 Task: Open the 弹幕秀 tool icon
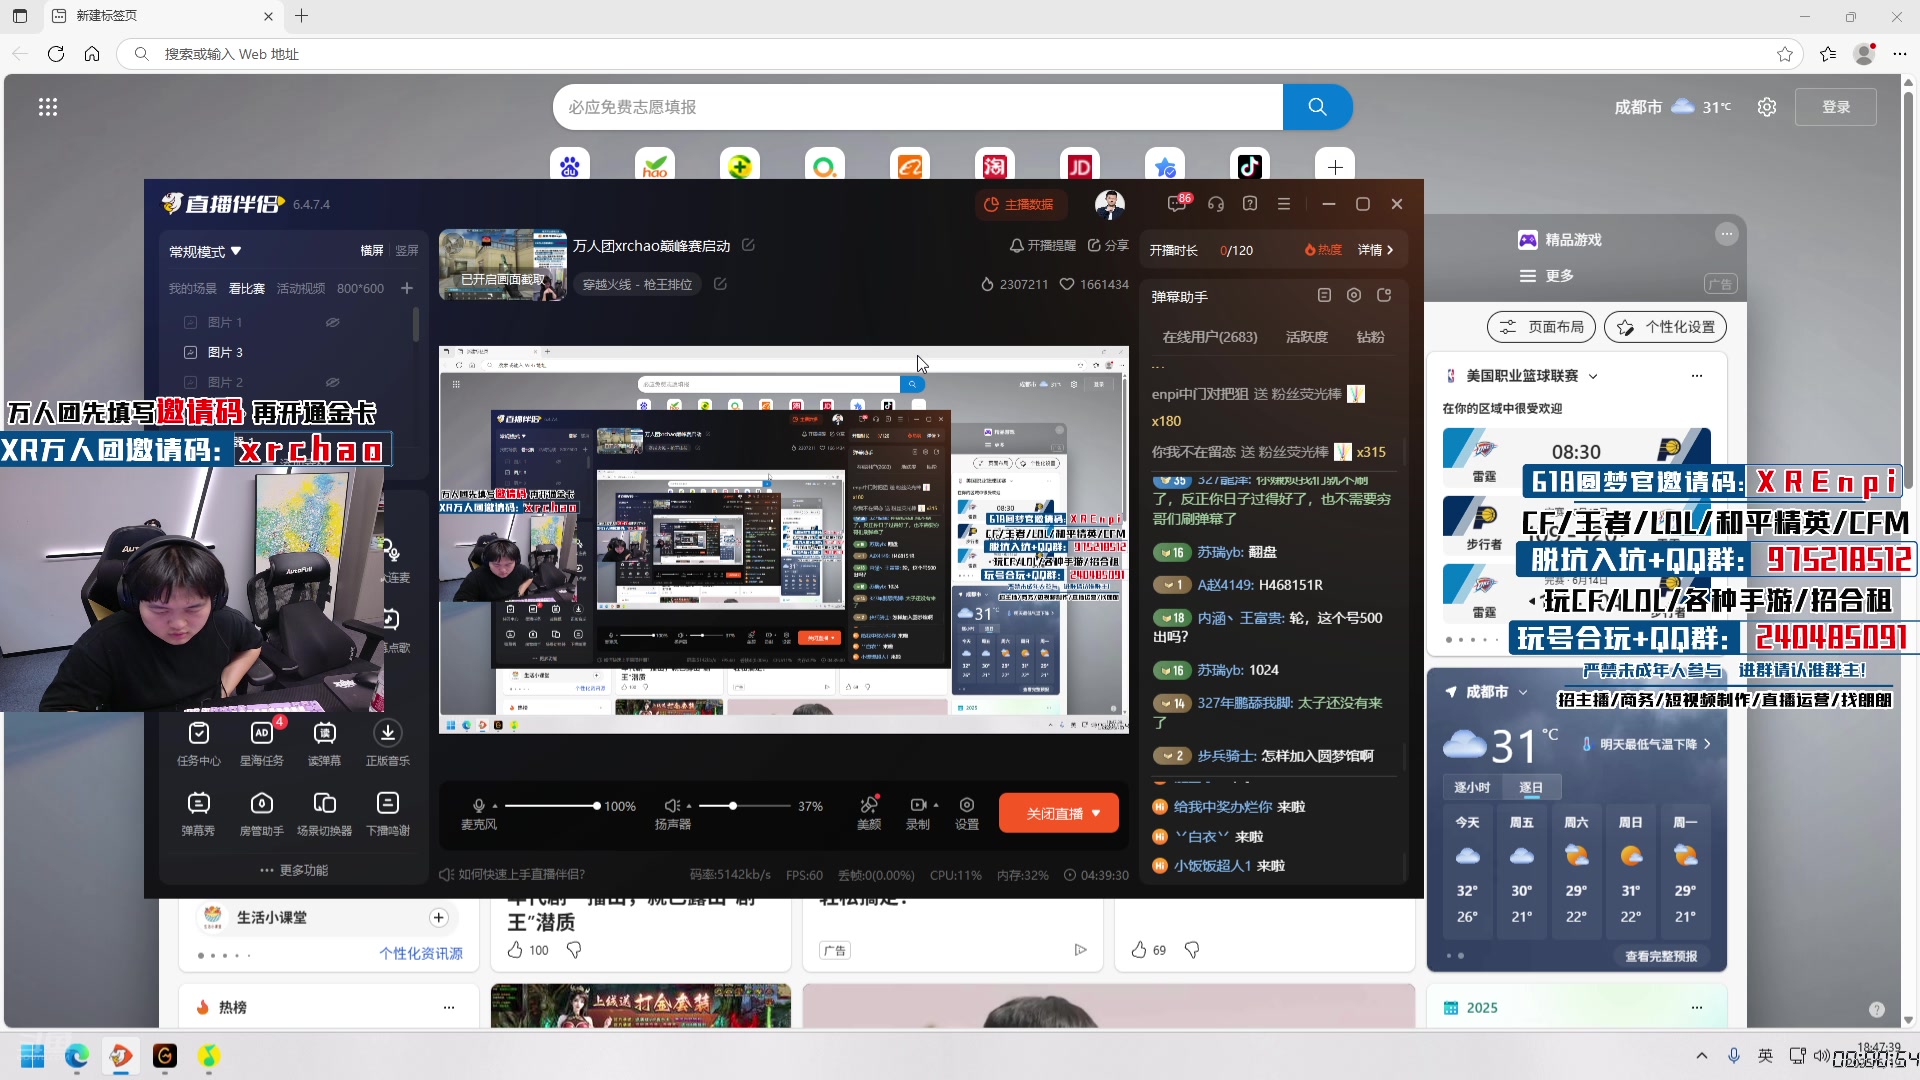198,804
